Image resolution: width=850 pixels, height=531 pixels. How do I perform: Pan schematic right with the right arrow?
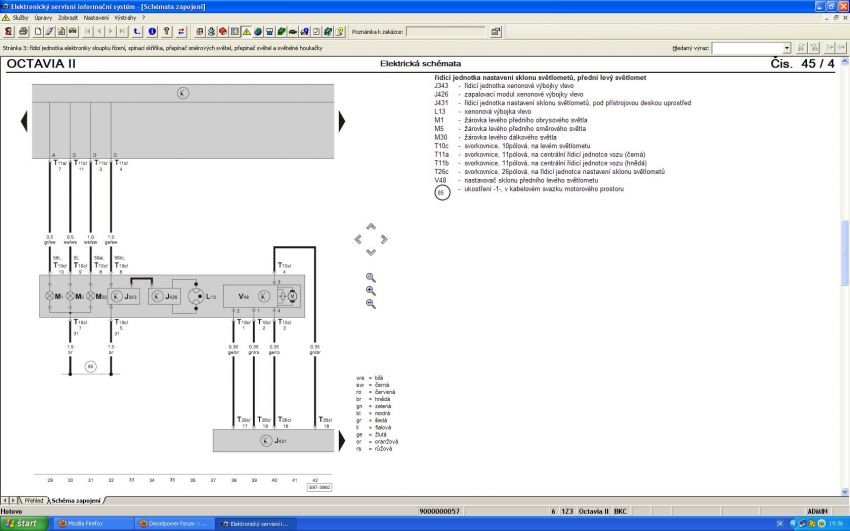(x=384, y=239)
